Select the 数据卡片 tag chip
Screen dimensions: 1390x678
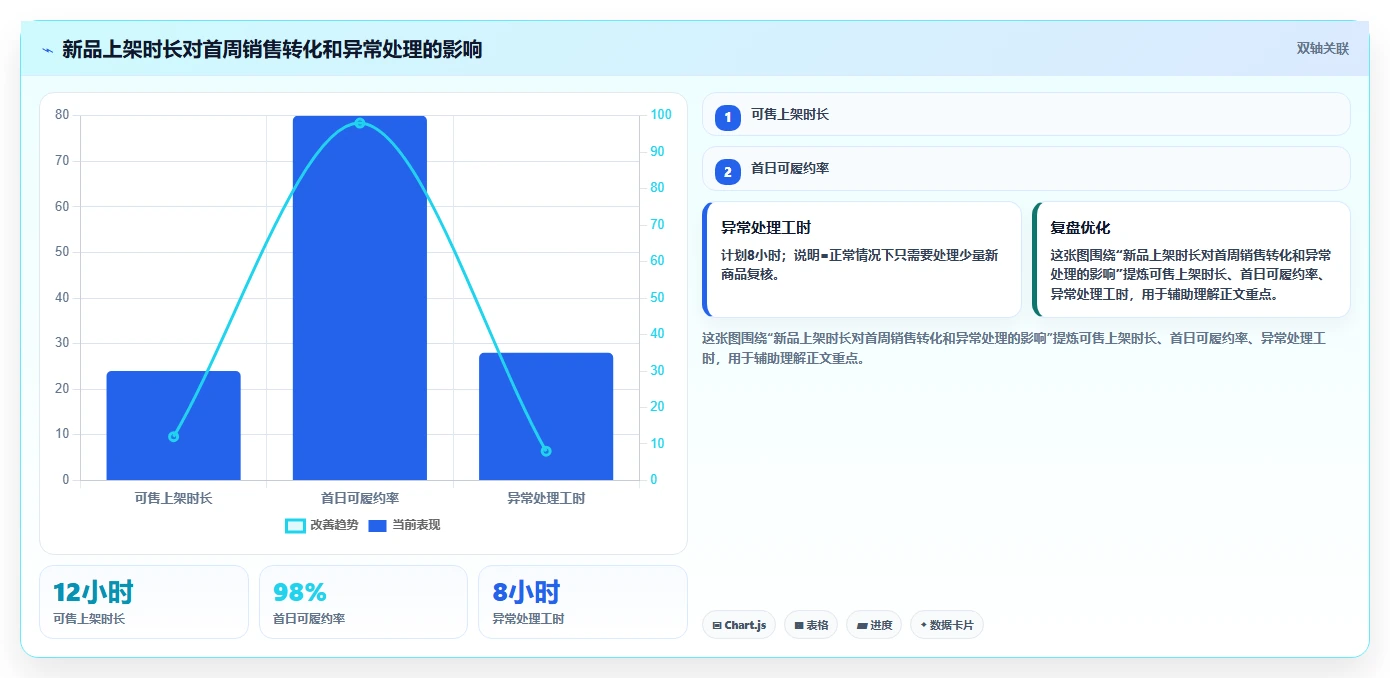click(947, 625)
